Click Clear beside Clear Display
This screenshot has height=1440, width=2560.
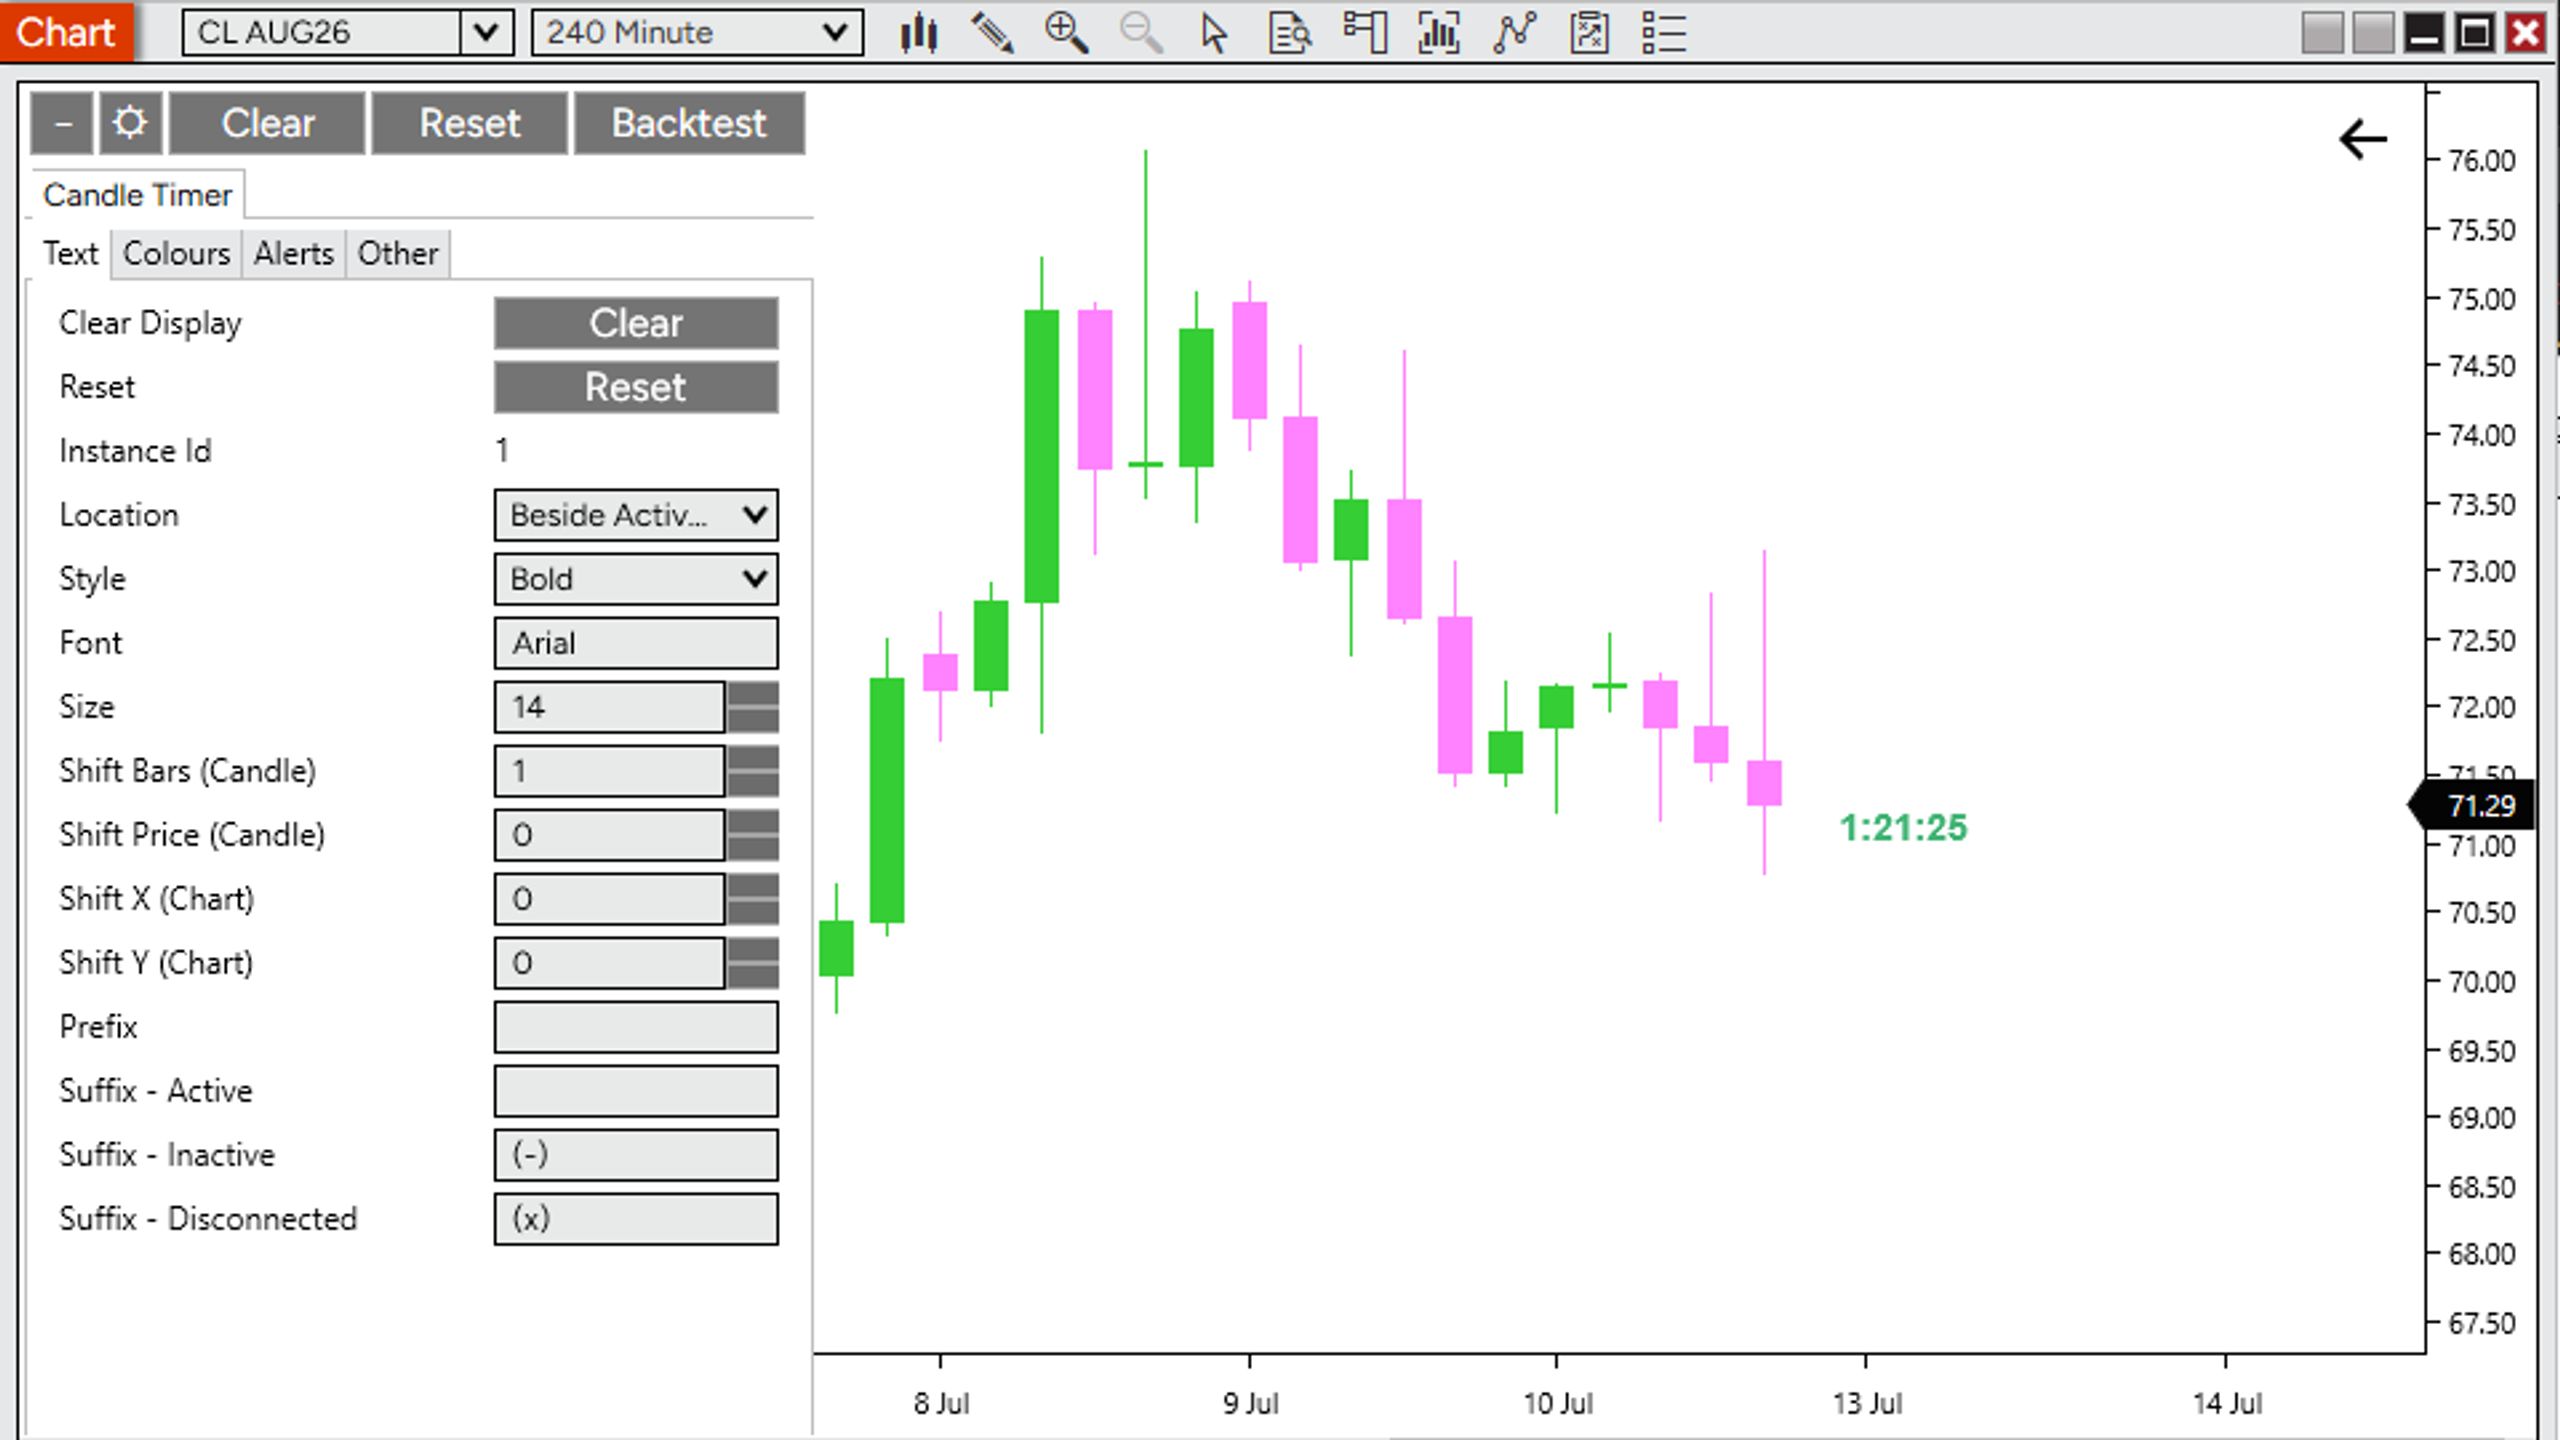pos(636,323)
